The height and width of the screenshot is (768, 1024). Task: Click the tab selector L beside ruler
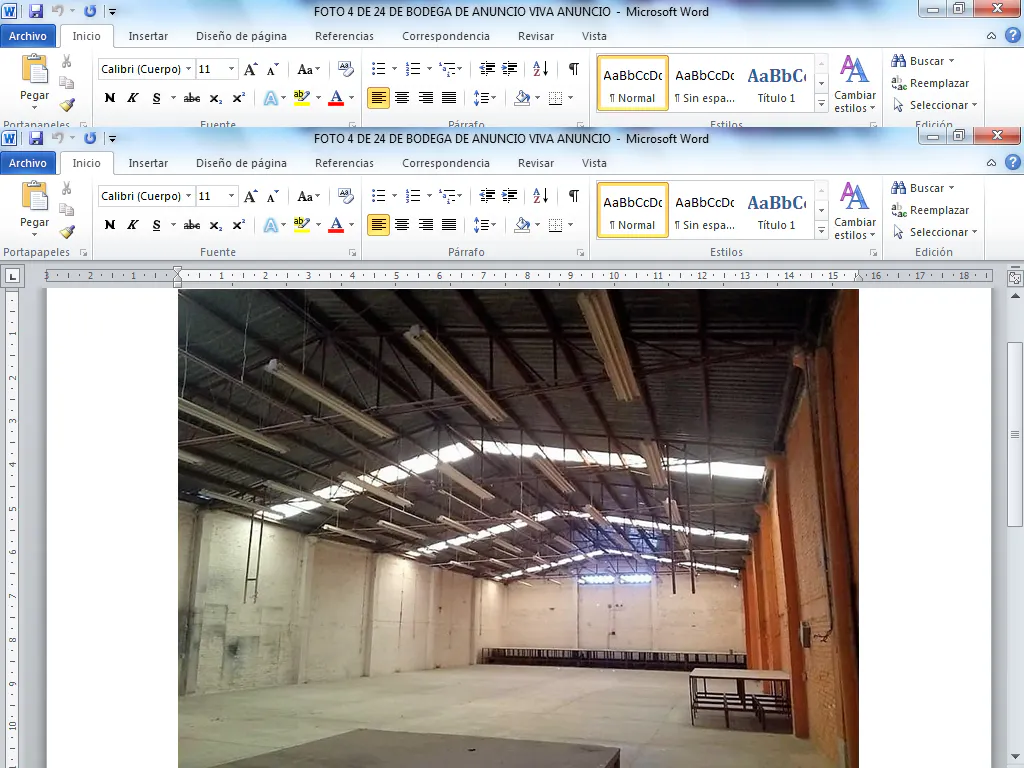pyautogui.click(x=12, y=276)
